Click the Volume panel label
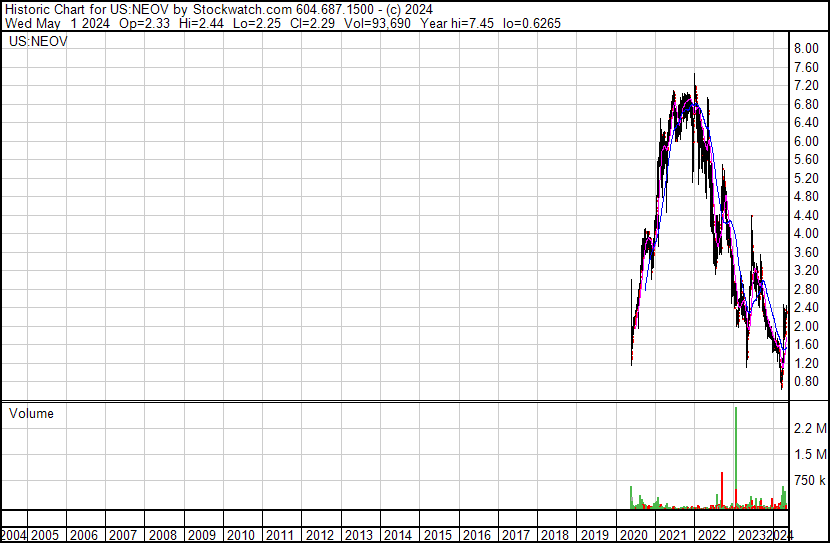The width and height of the screenshot is (830, 543). (31, 413)
